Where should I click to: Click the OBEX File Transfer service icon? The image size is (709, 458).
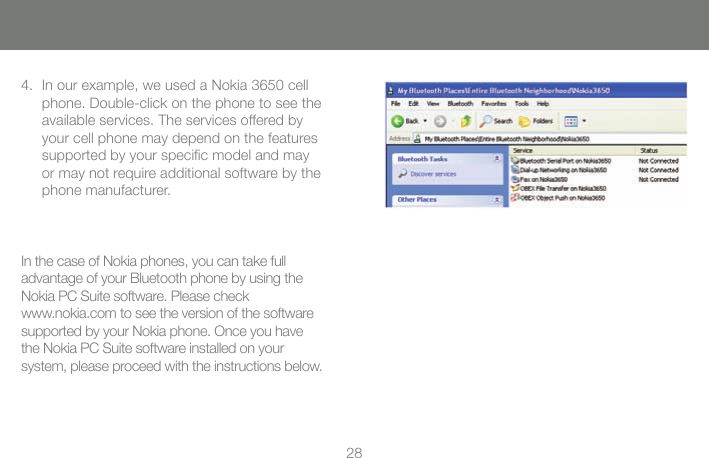coord(515,189)
